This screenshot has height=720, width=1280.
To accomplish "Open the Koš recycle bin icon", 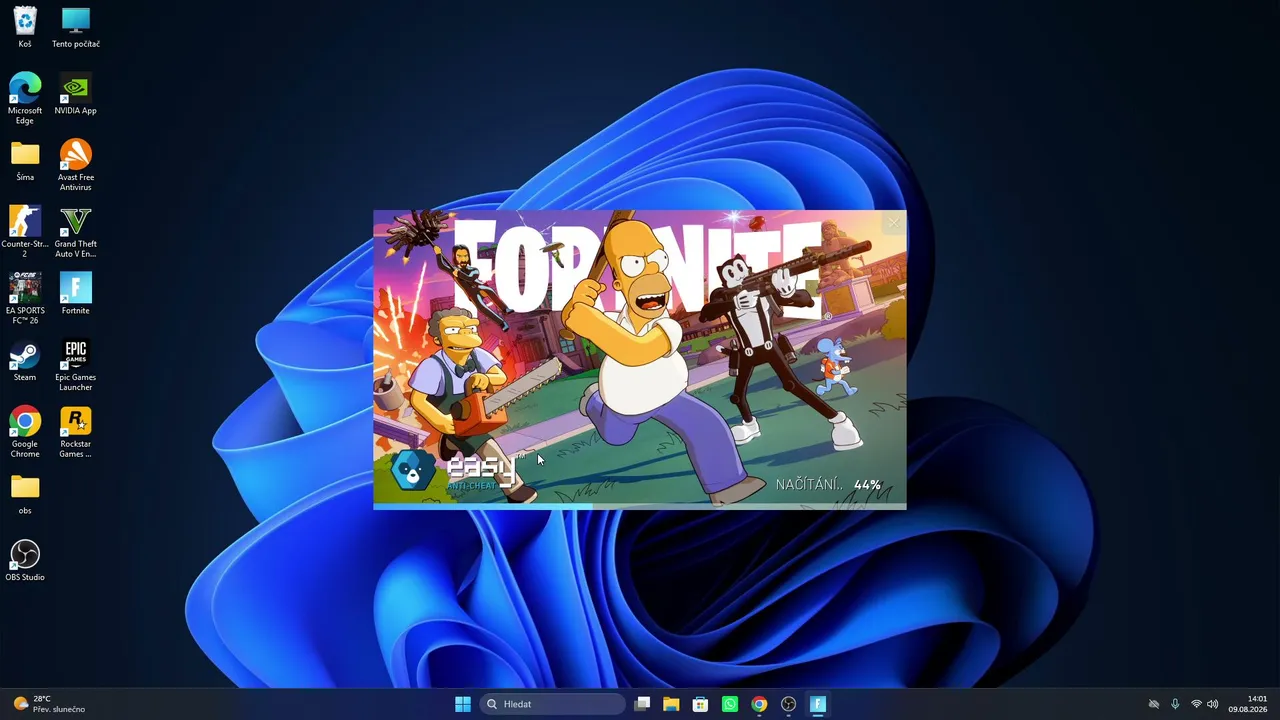I will pos(25,27).
